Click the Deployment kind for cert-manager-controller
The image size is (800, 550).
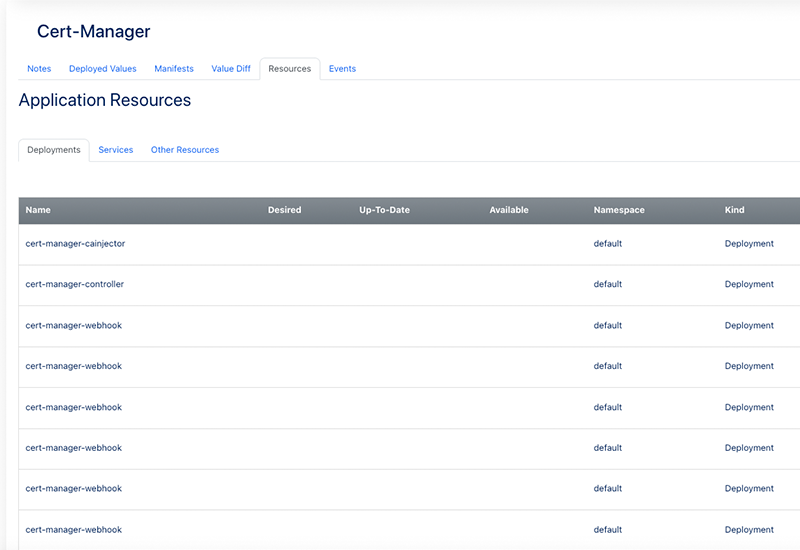click(x=749, y=285)
